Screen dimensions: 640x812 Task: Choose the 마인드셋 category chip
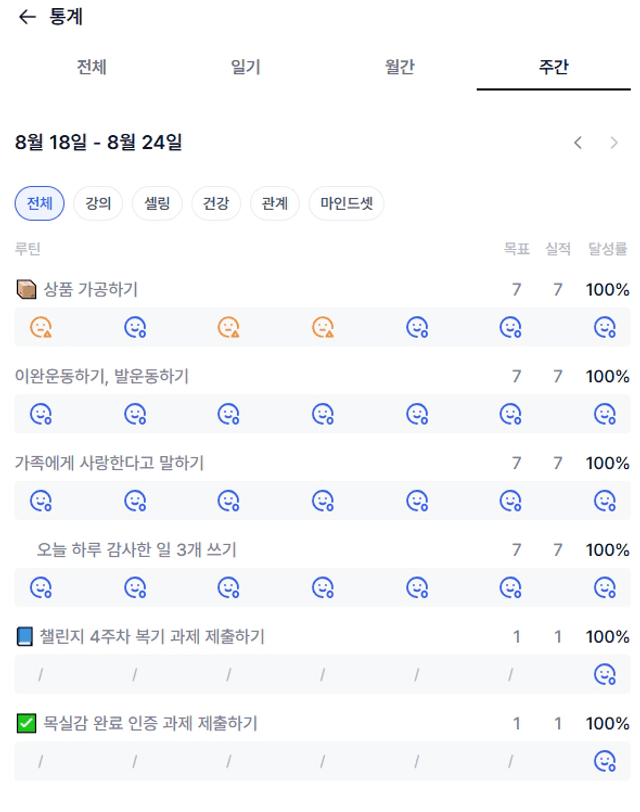tap(346, 203)
